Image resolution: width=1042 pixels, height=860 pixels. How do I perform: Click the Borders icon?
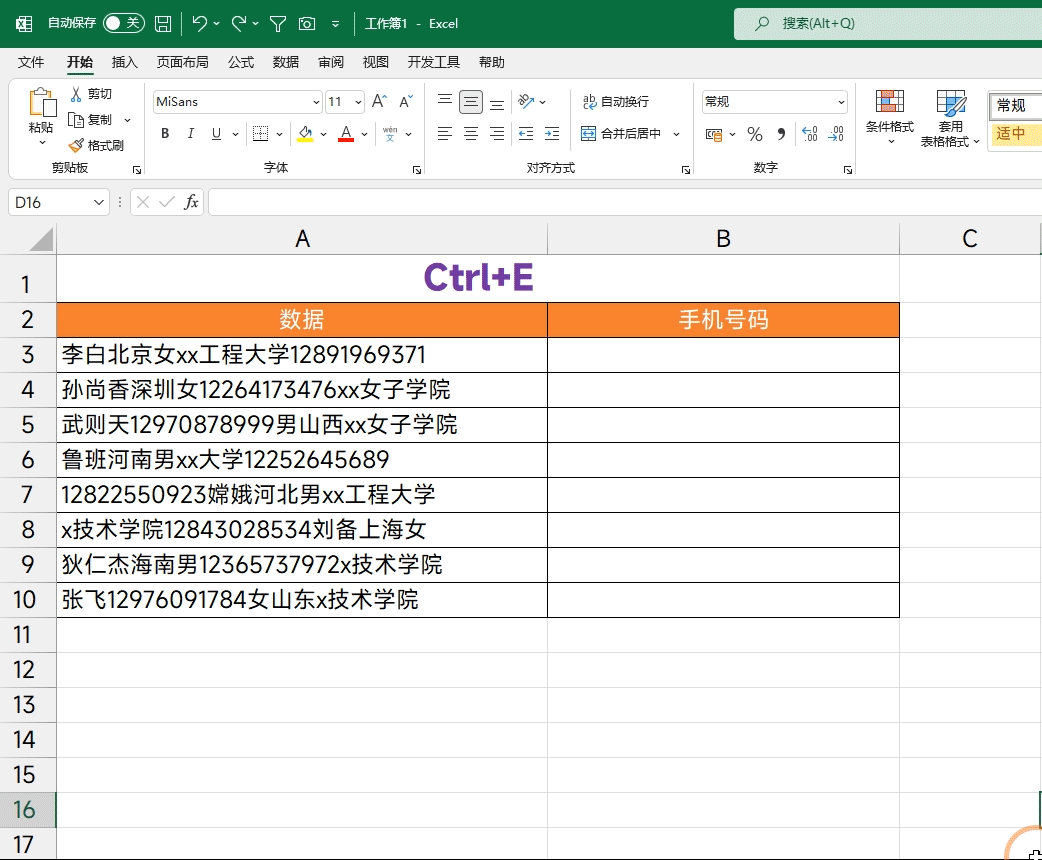(x=260, y=134)
